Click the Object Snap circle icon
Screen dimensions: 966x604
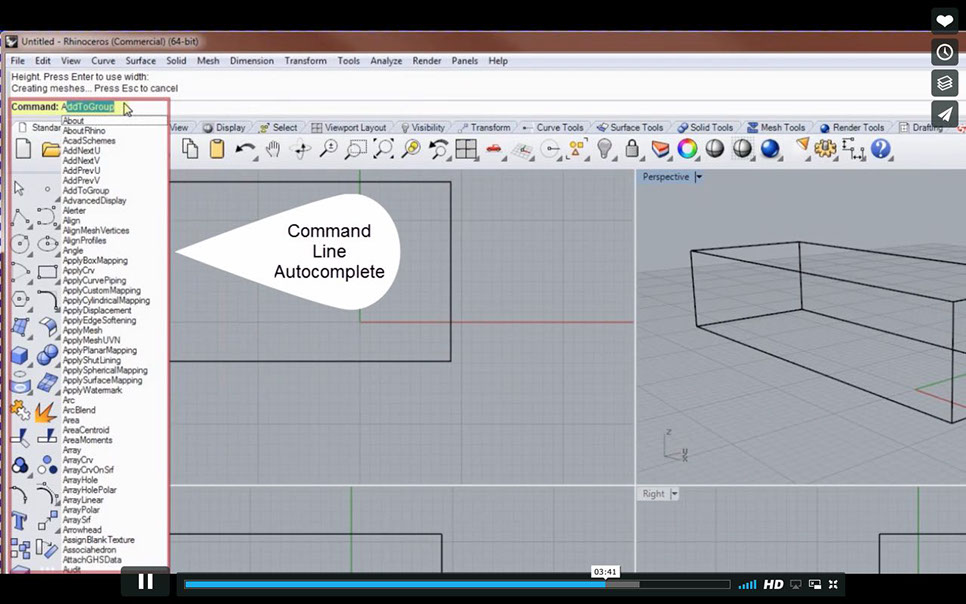[550, 149]
